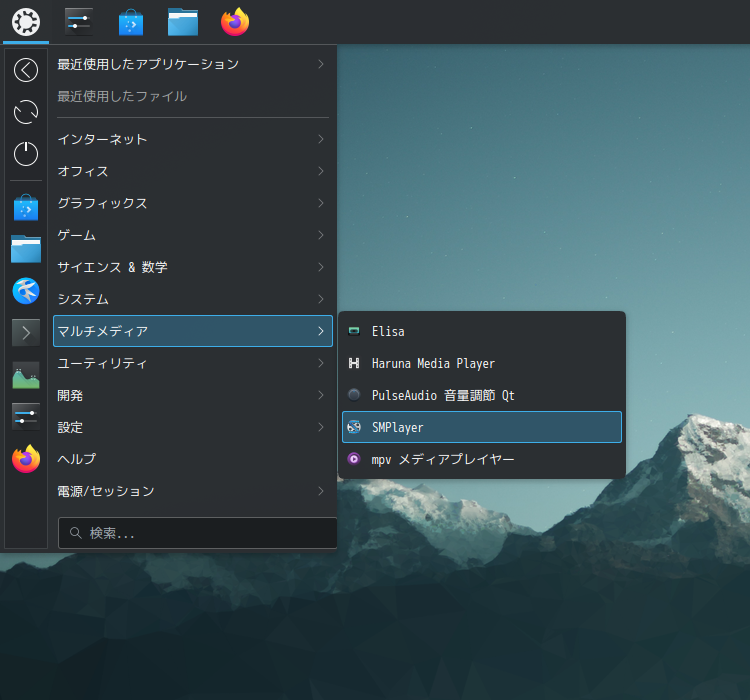Open Dolphin file manager in top panel
This screenshot has height=700, width=750.
pyautogui.click(x=183, y=22)
